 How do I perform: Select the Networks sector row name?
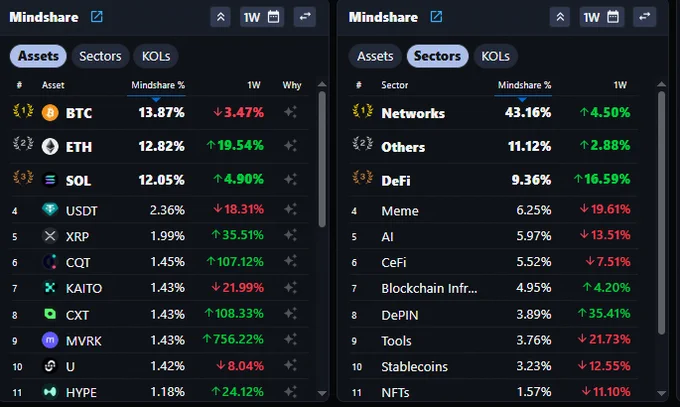(x=413, y=113)
